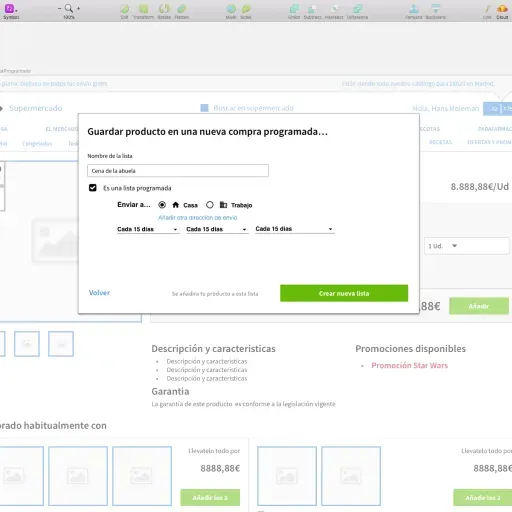Click the house icon next to Casa
This screenshot has width=512, height=512.
pos(176,205)
